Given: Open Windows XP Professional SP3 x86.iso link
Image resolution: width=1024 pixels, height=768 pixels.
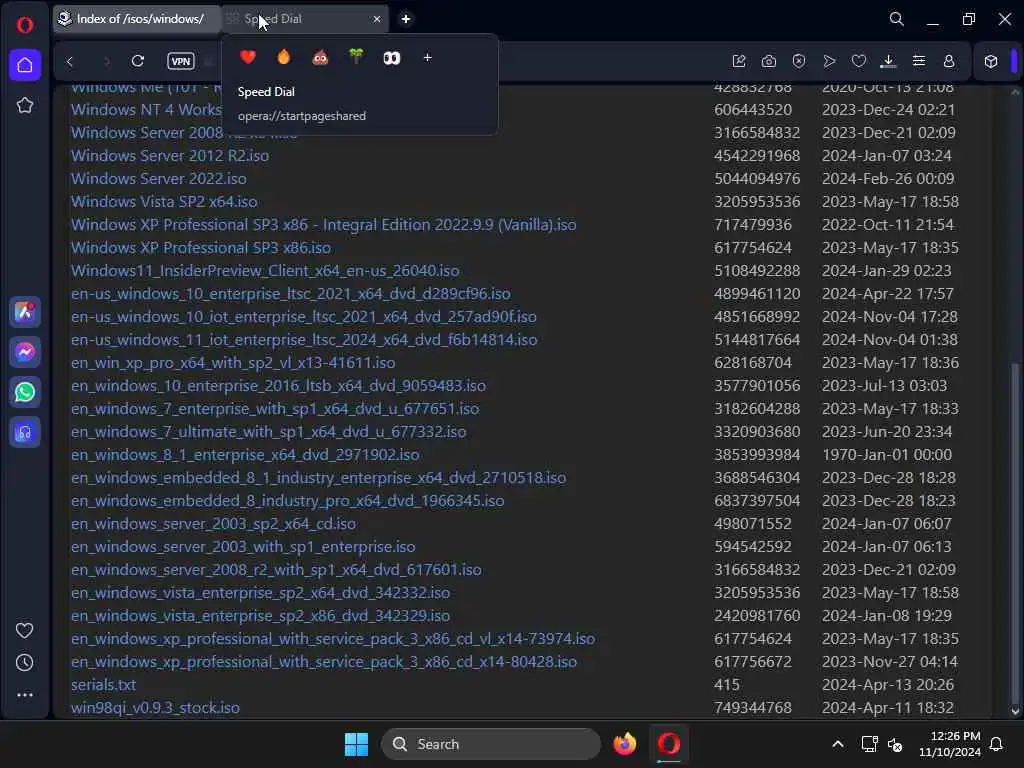Looking at the screenshot, I should pyautogui.click(x=200, y=248).
